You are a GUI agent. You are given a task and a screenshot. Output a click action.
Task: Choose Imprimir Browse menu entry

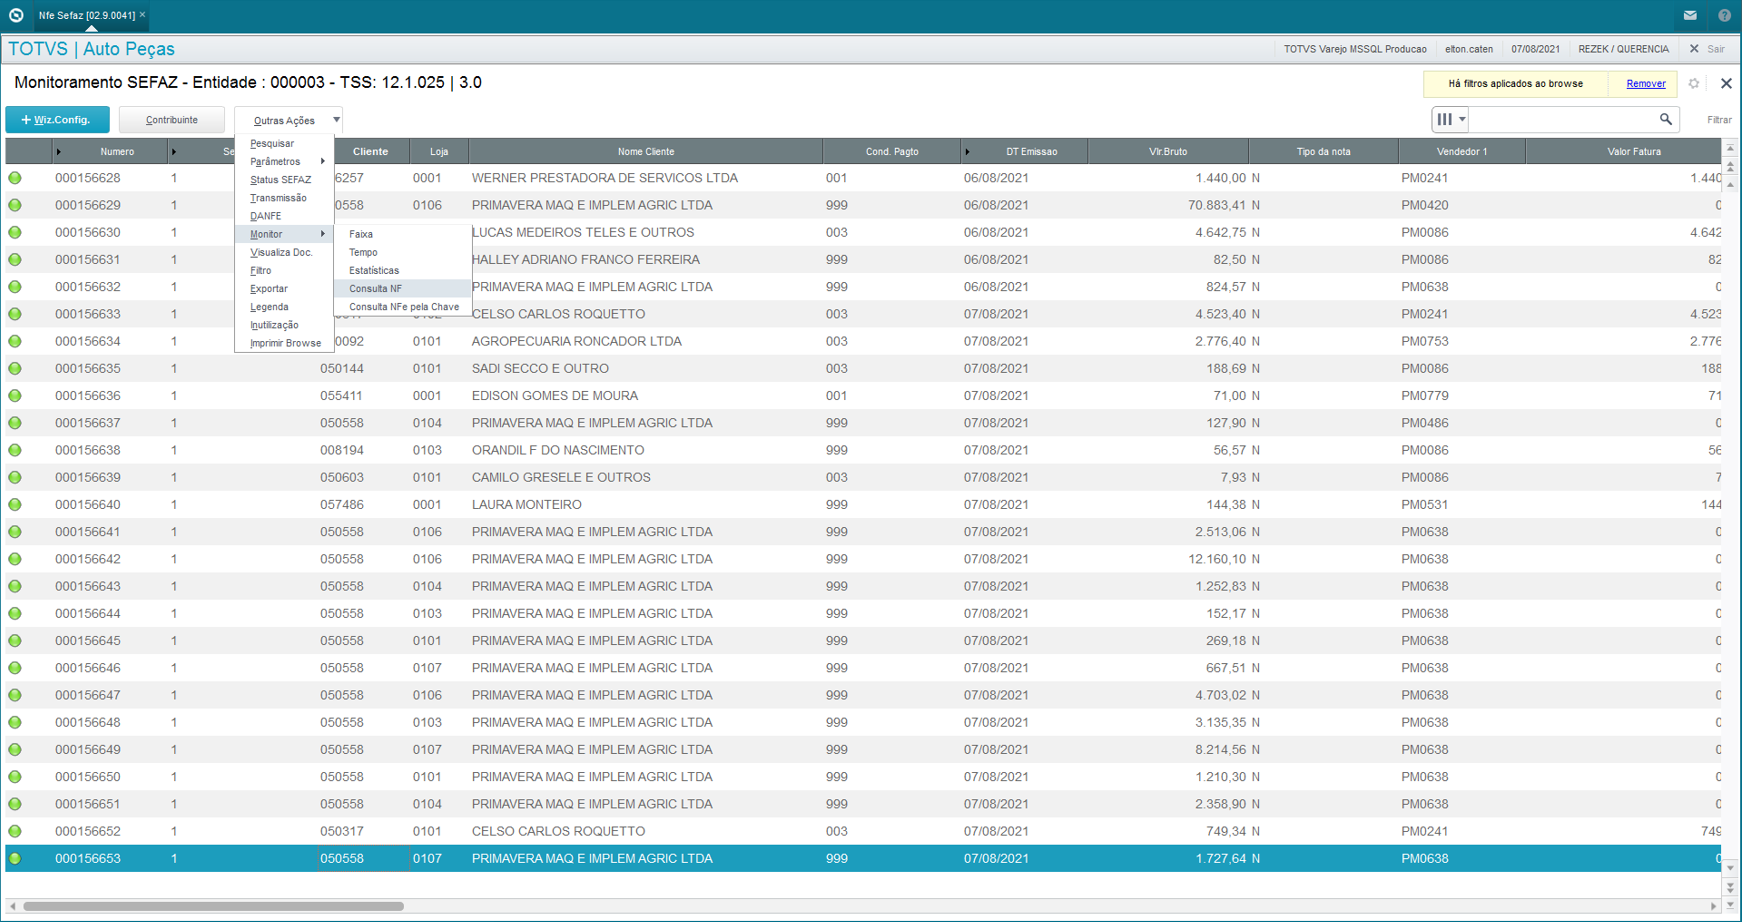coord(285,343)
